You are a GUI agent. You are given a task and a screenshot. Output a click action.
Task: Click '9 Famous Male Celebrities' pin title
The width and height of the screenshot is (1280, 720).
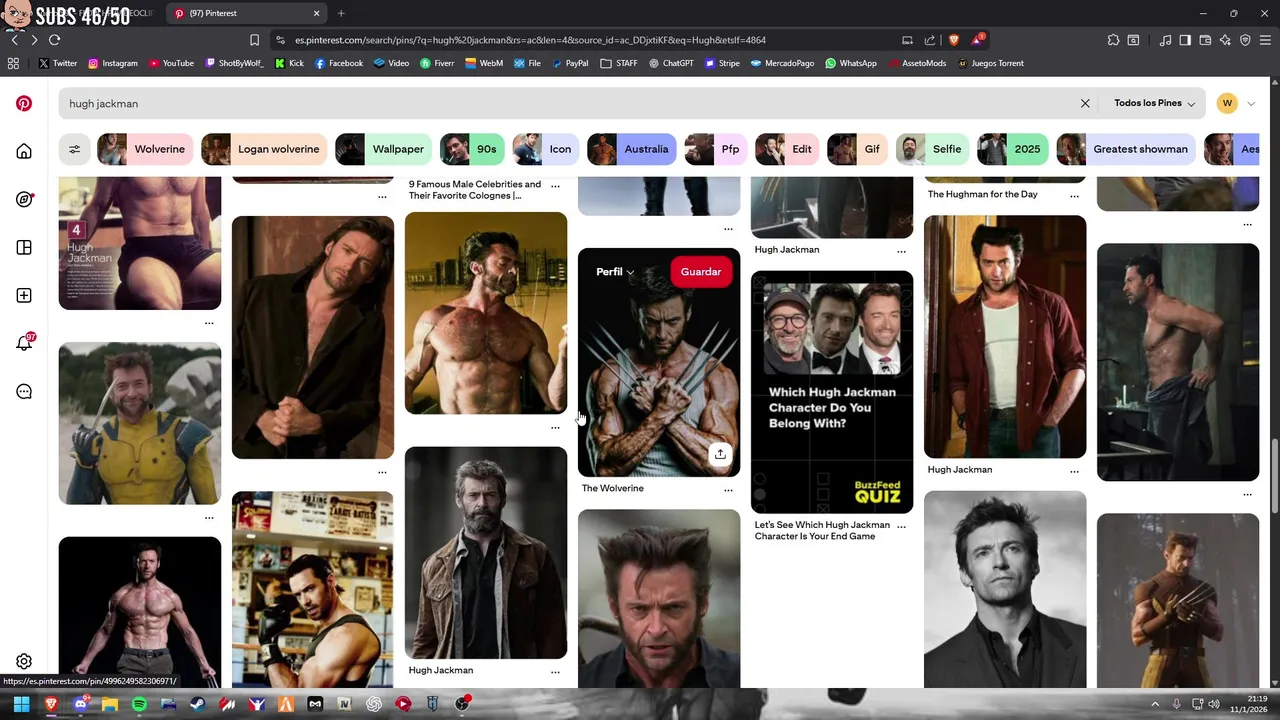[475, 190]
